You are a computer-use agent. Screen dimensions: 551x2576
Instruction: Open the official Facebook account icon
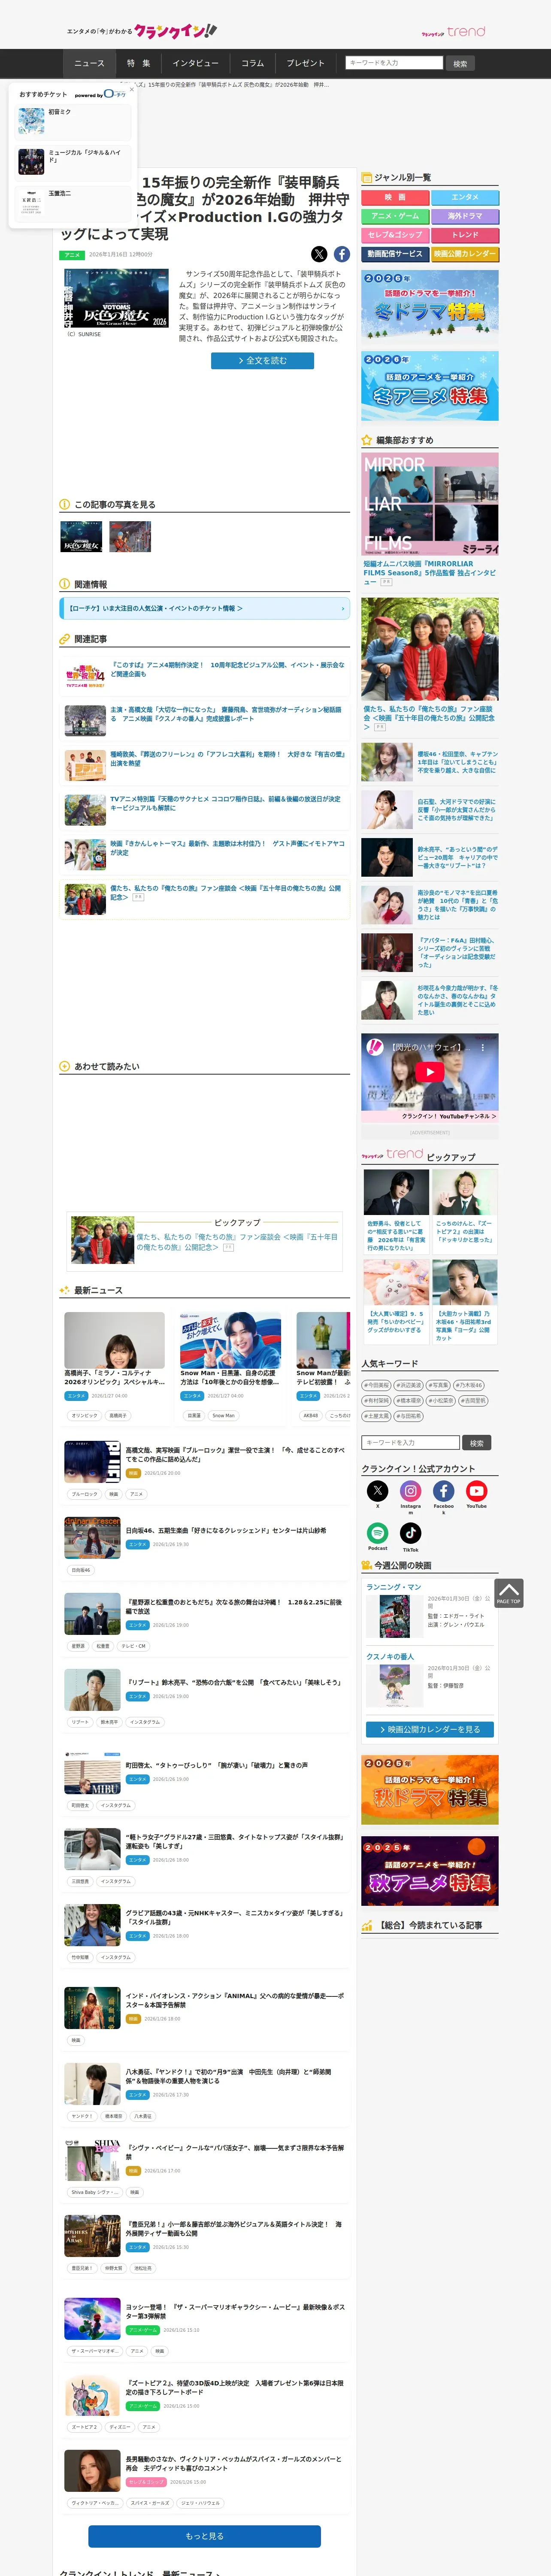(444, 1491)
